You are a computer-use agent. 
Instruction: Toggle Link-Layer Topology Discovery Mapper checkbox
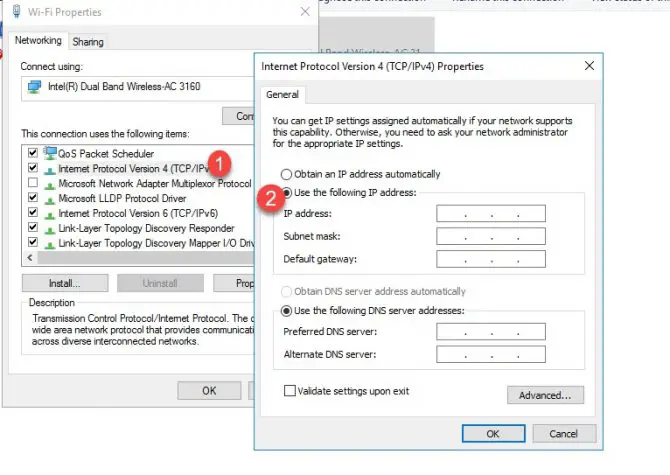(33, 242)
